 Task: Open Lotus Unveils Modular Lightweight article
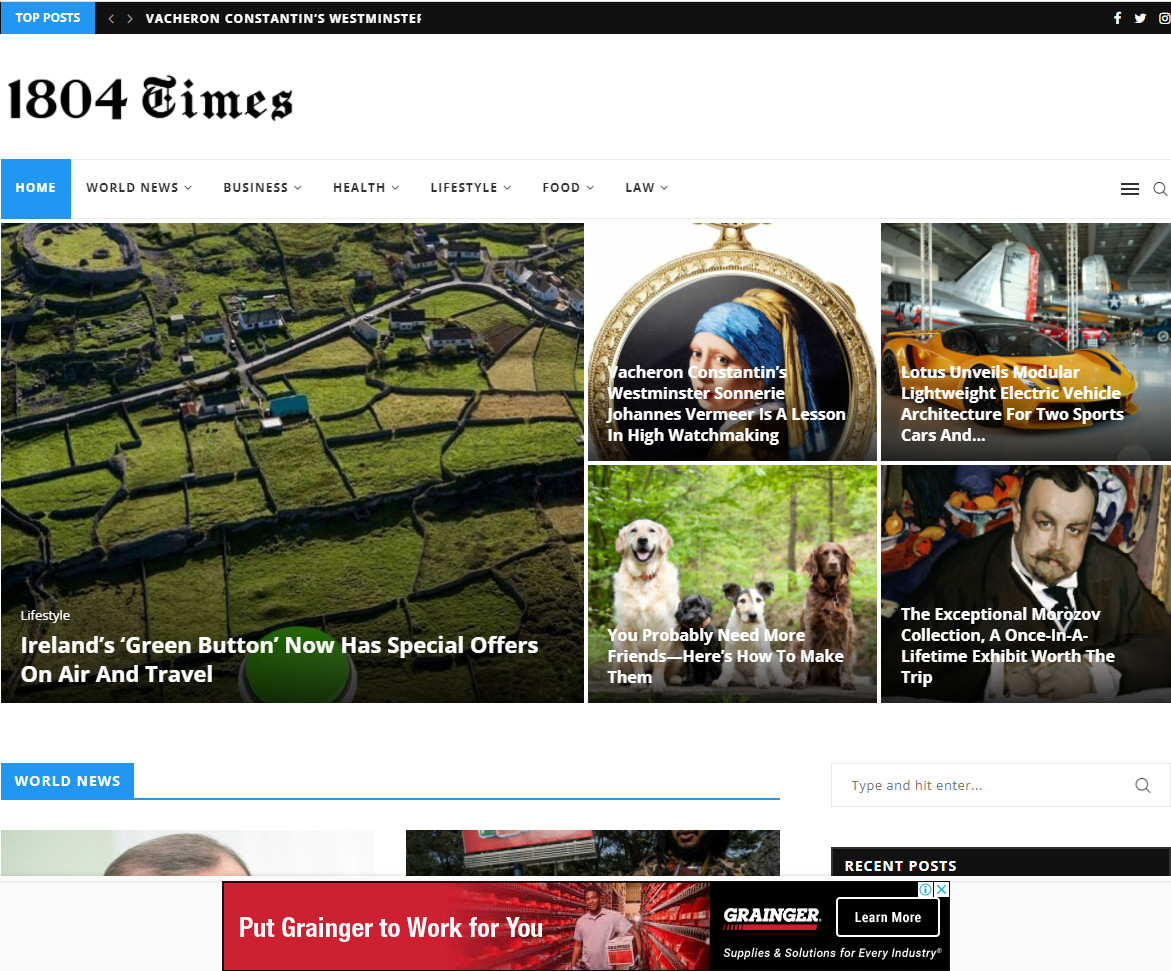tap(1012, 403)
